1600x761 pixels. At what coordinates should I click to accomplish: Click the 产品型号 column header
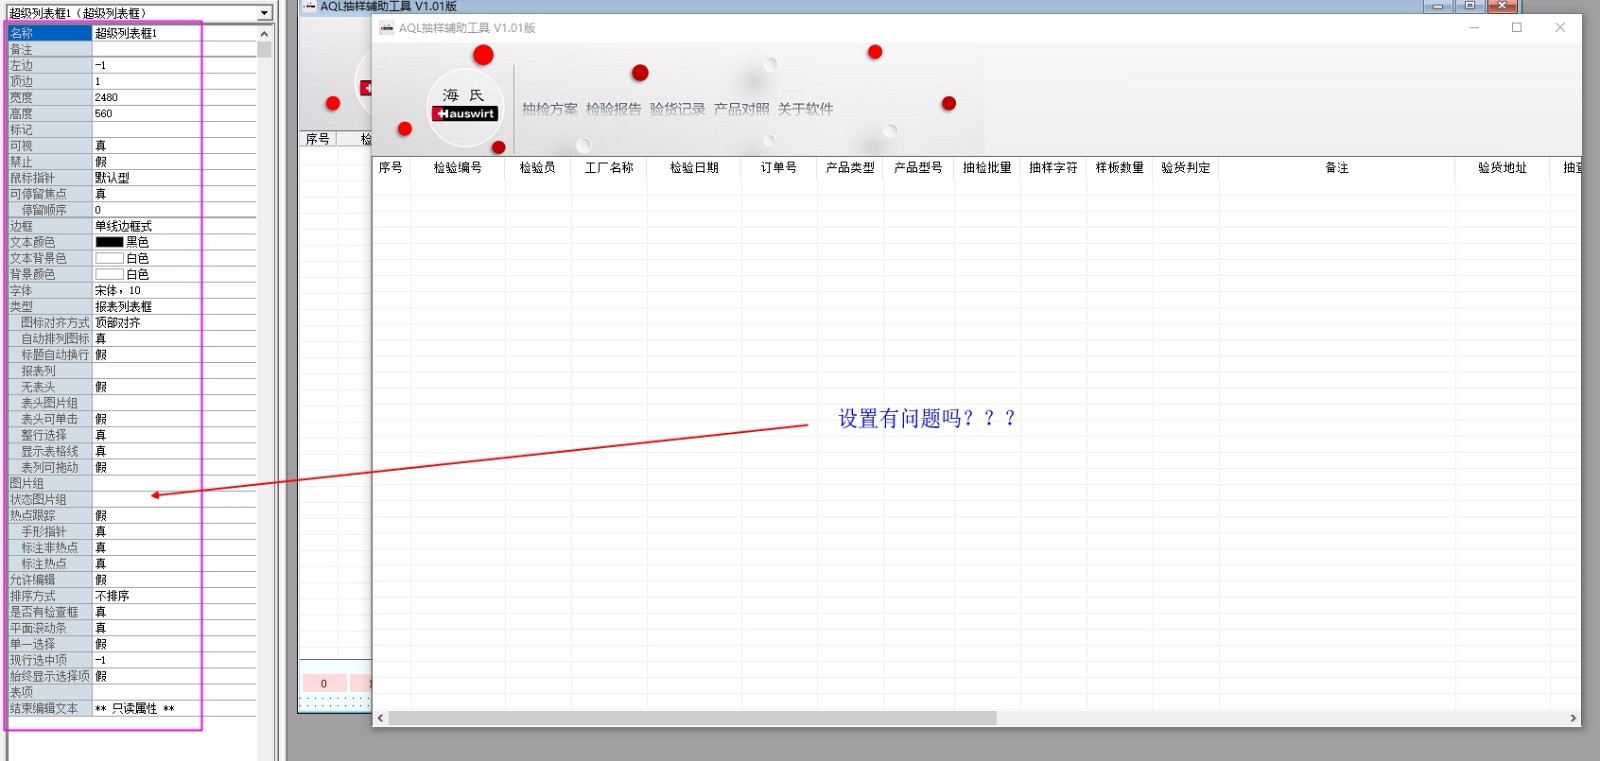pyautogui.click(x=918, y=168)
